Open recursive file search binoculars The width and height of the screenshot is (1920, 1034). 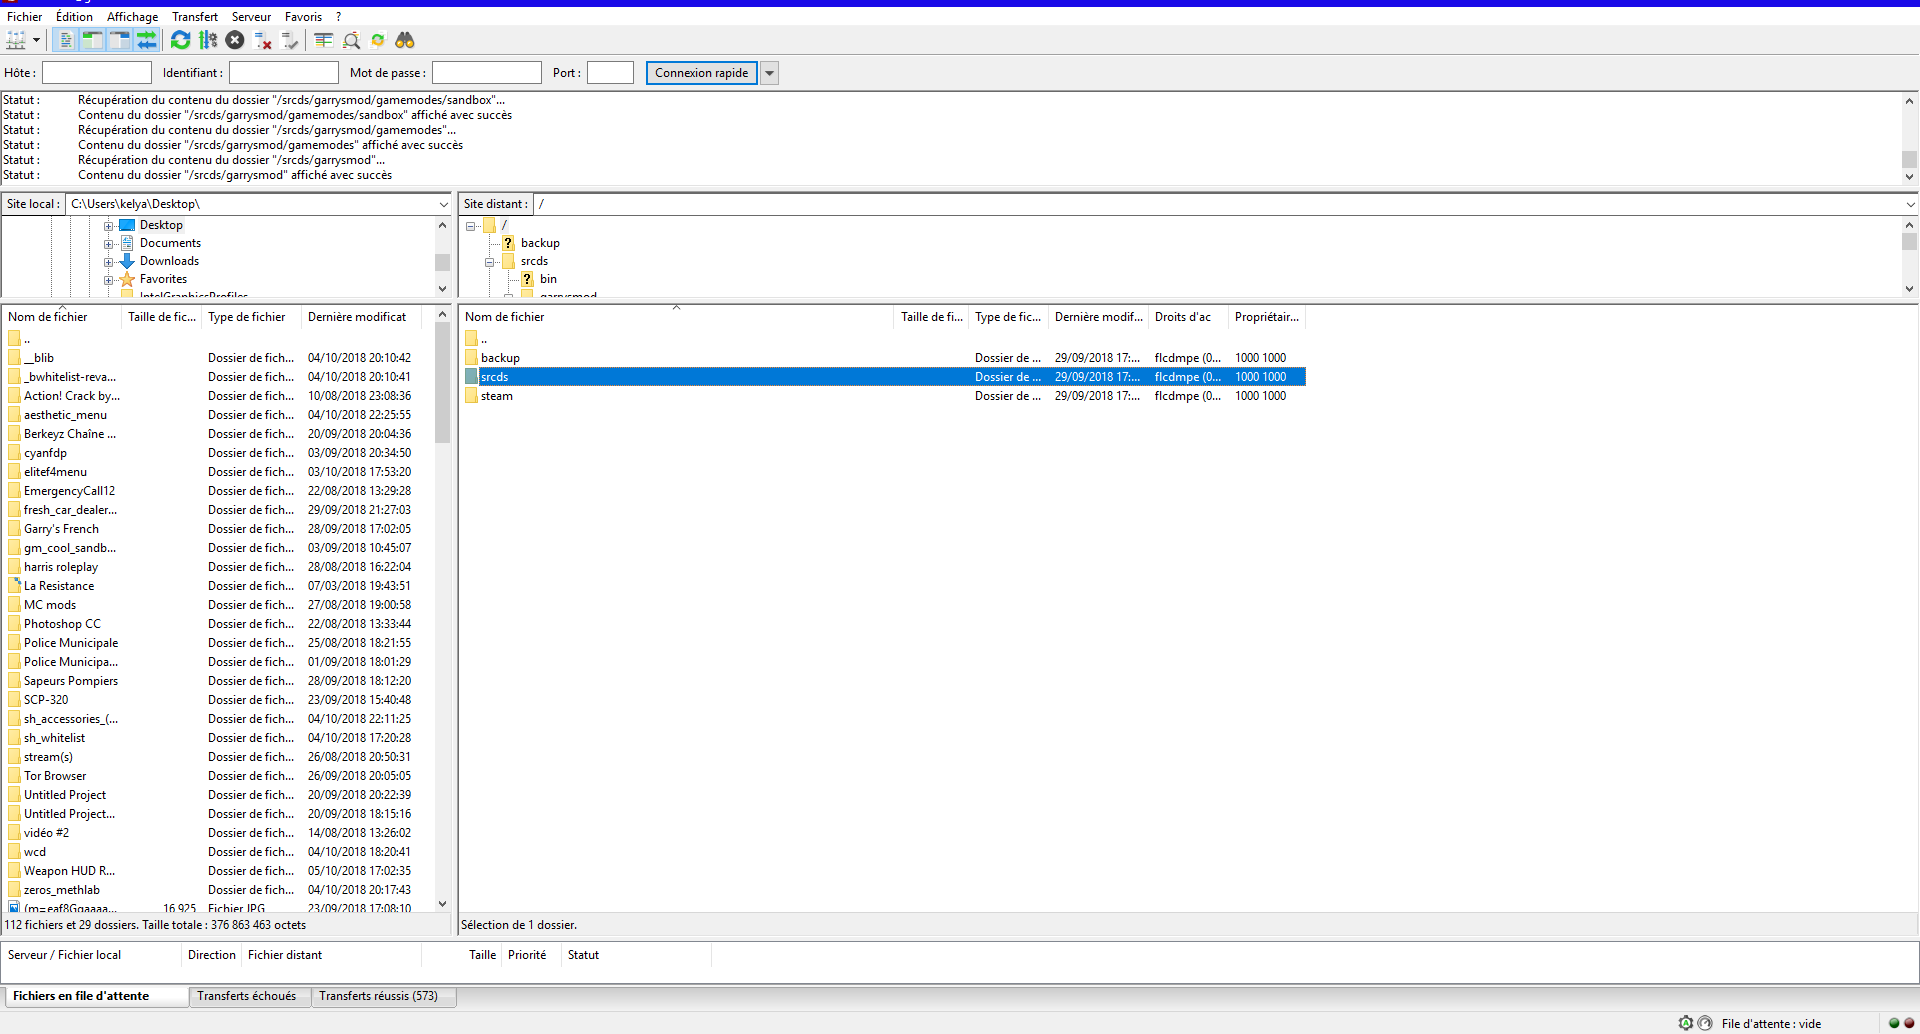point(405,40)
